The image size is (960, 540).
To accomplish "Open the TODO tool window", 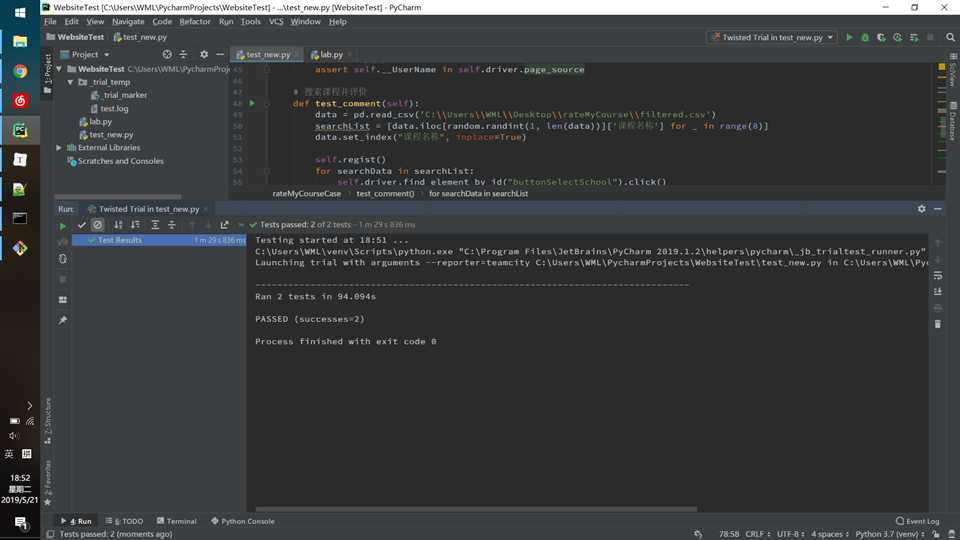I will pos(125,521).
